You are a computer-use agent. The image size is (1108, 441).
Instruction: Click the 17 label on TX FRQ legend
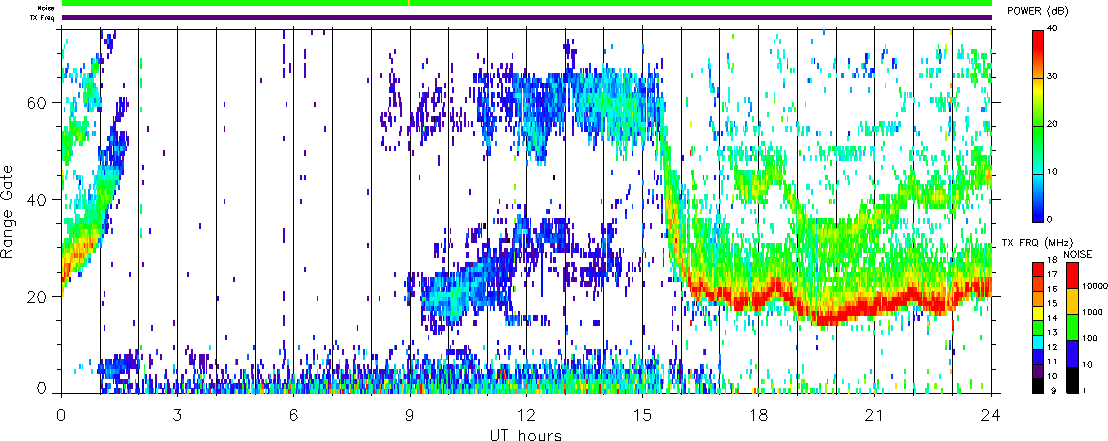pyautogui.click(x=1052, y=274)
